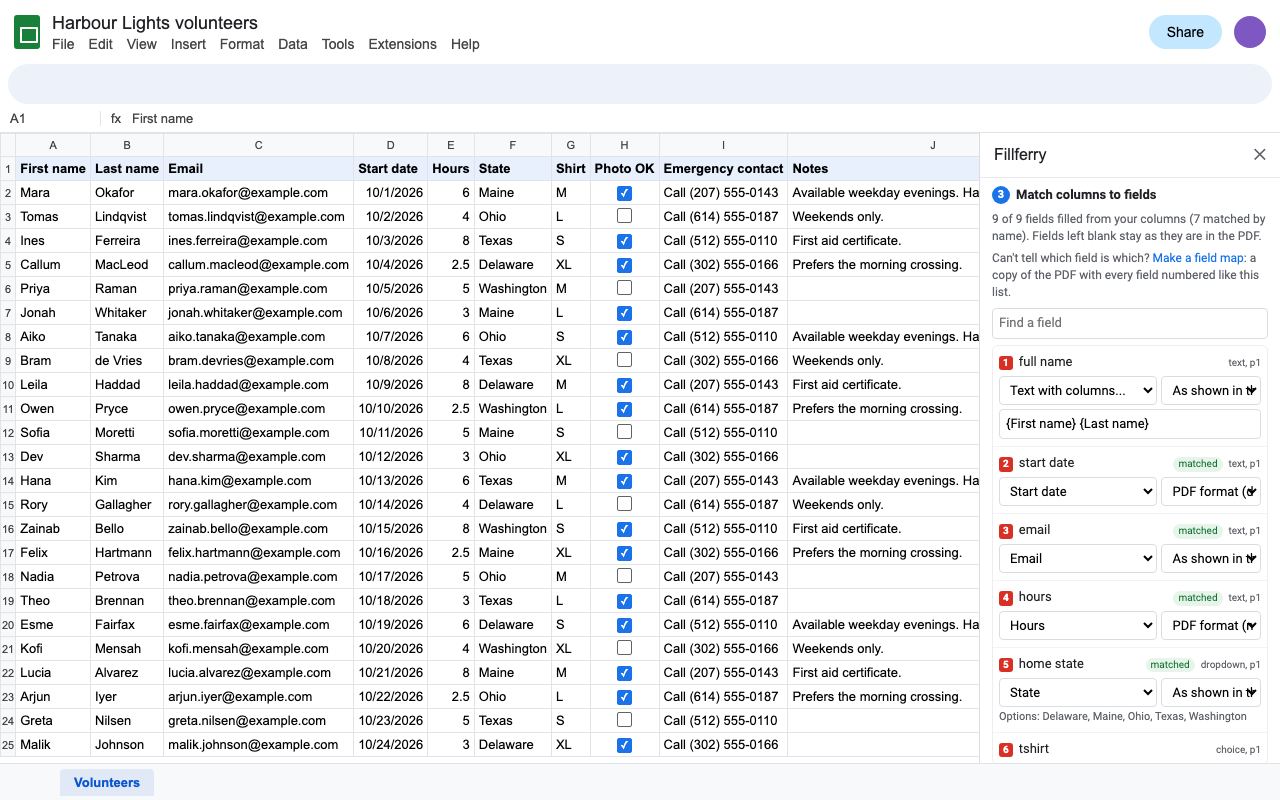Toggle Photo OK checkbox for Mara Okafor

tap(624, 193)
